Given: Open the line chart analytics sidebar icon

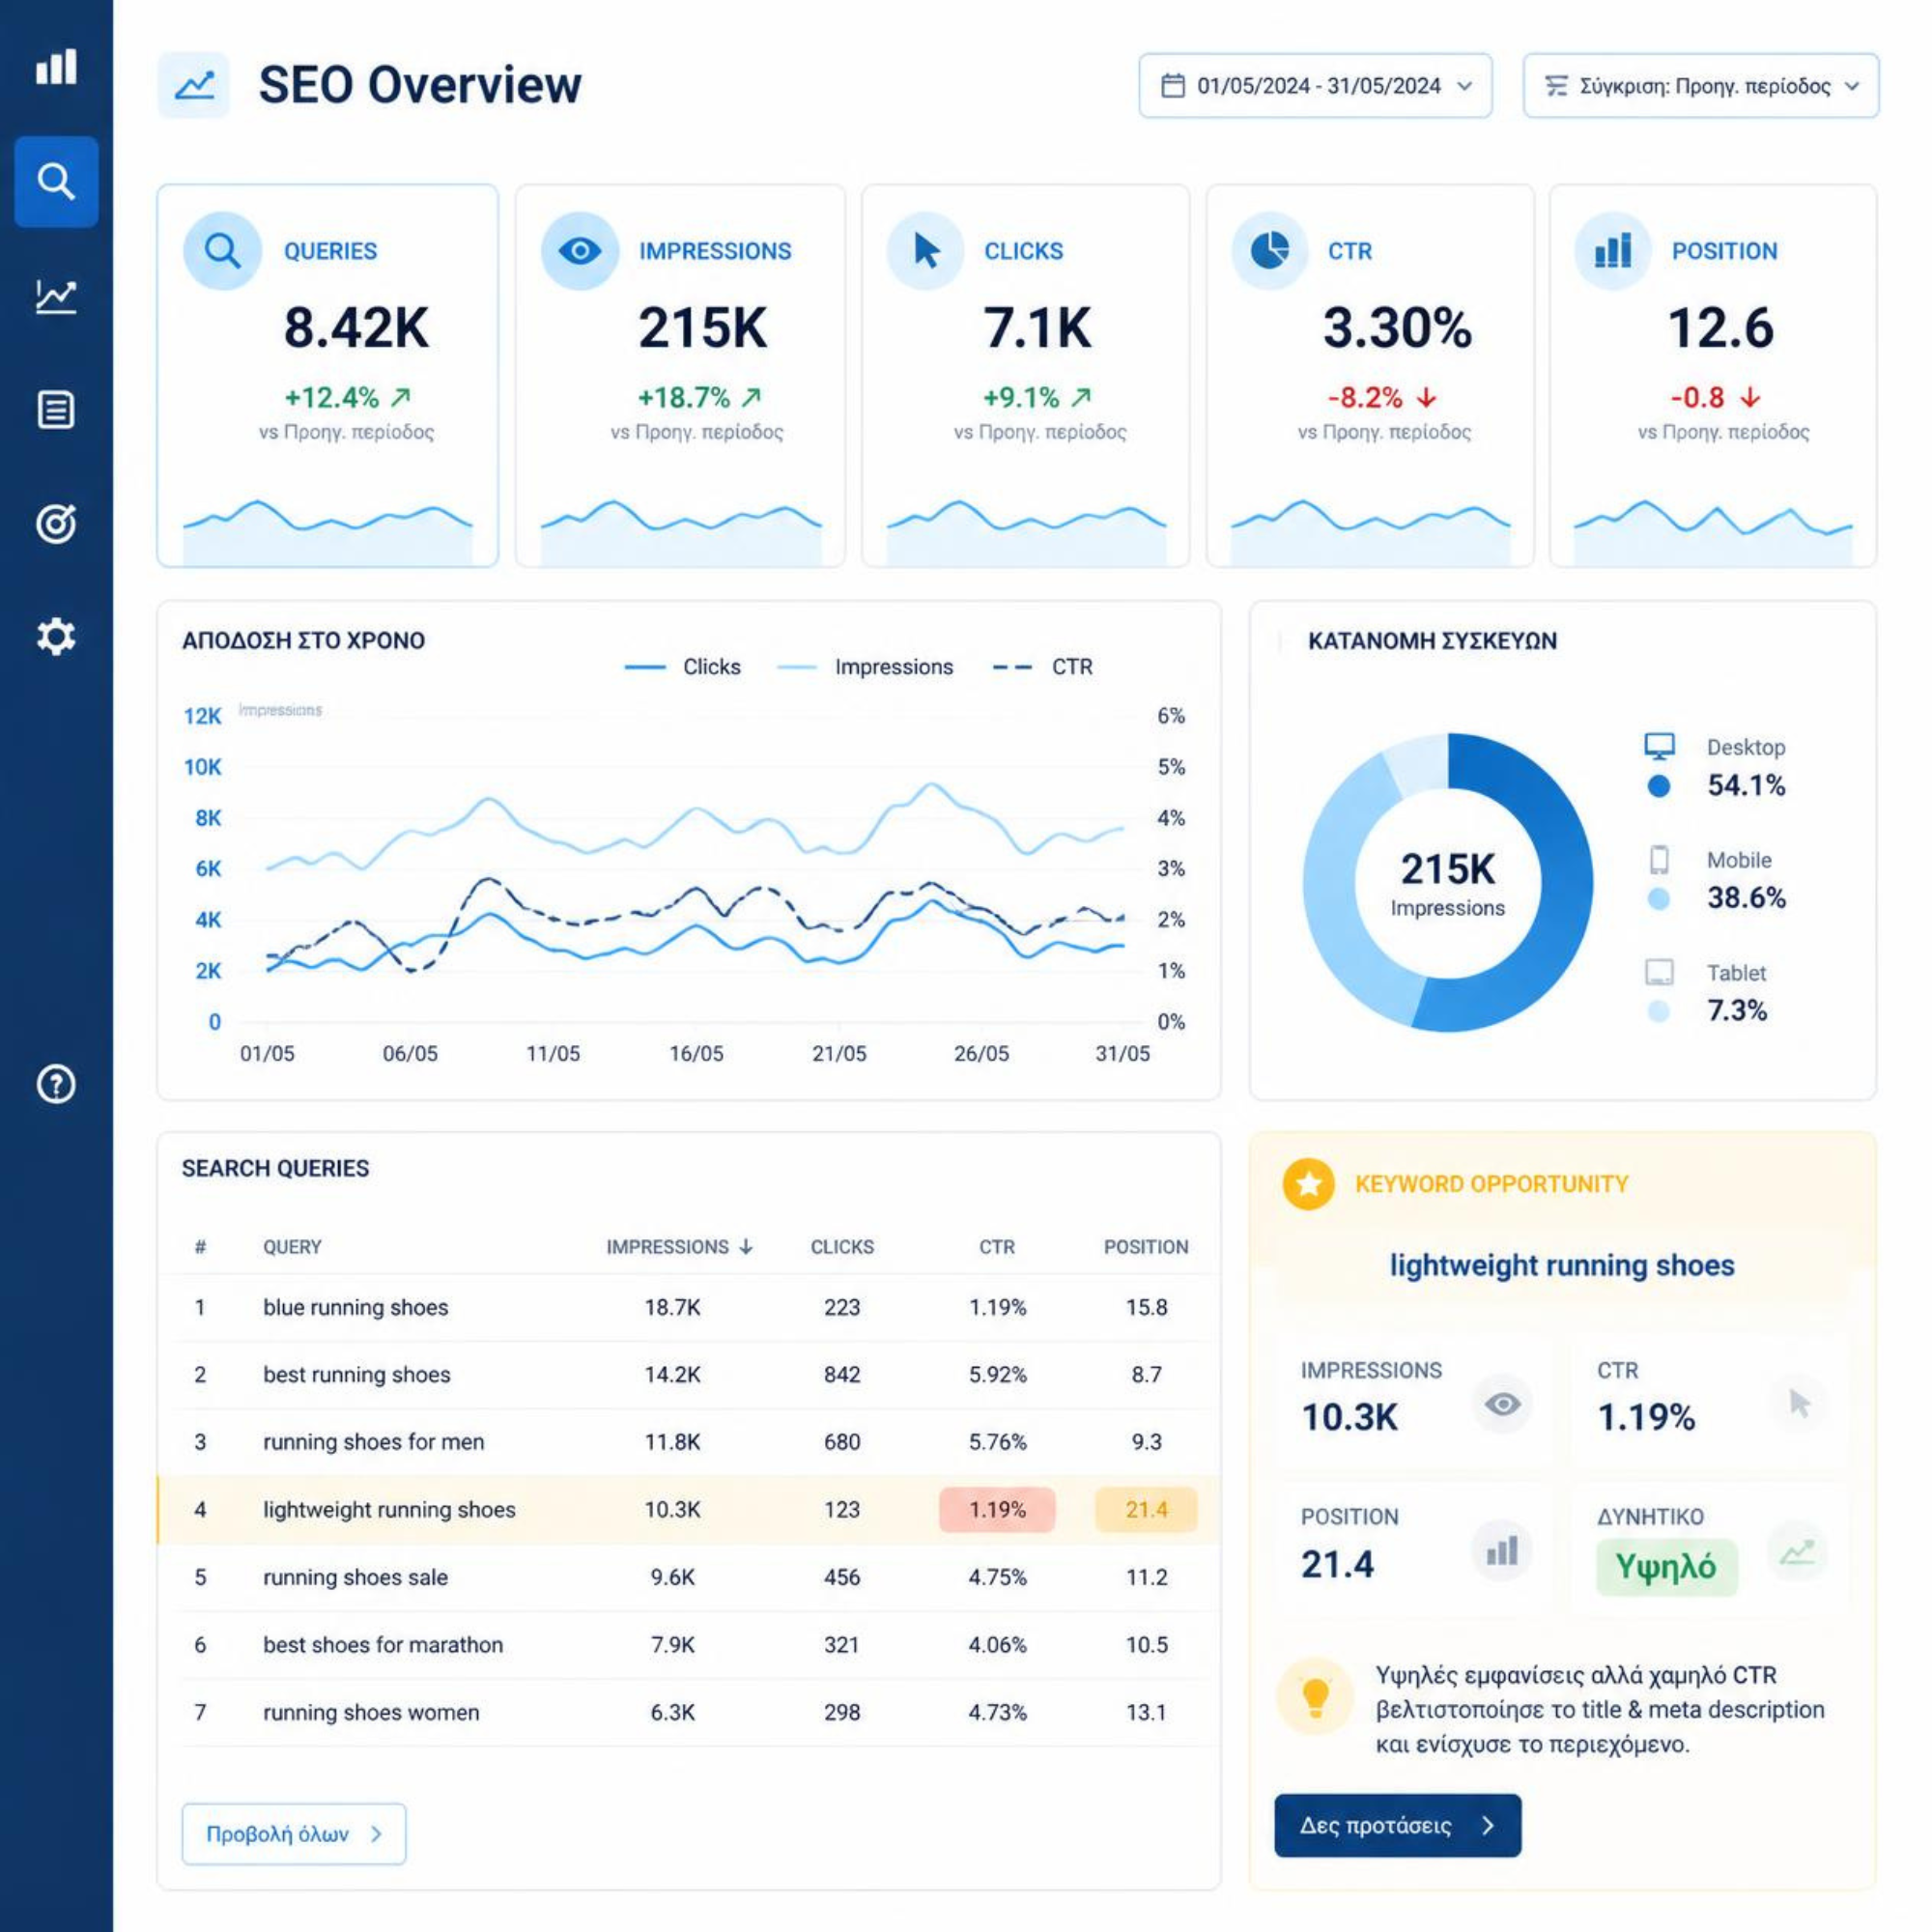Looking at the screenshot, I should tap(56, 296).
